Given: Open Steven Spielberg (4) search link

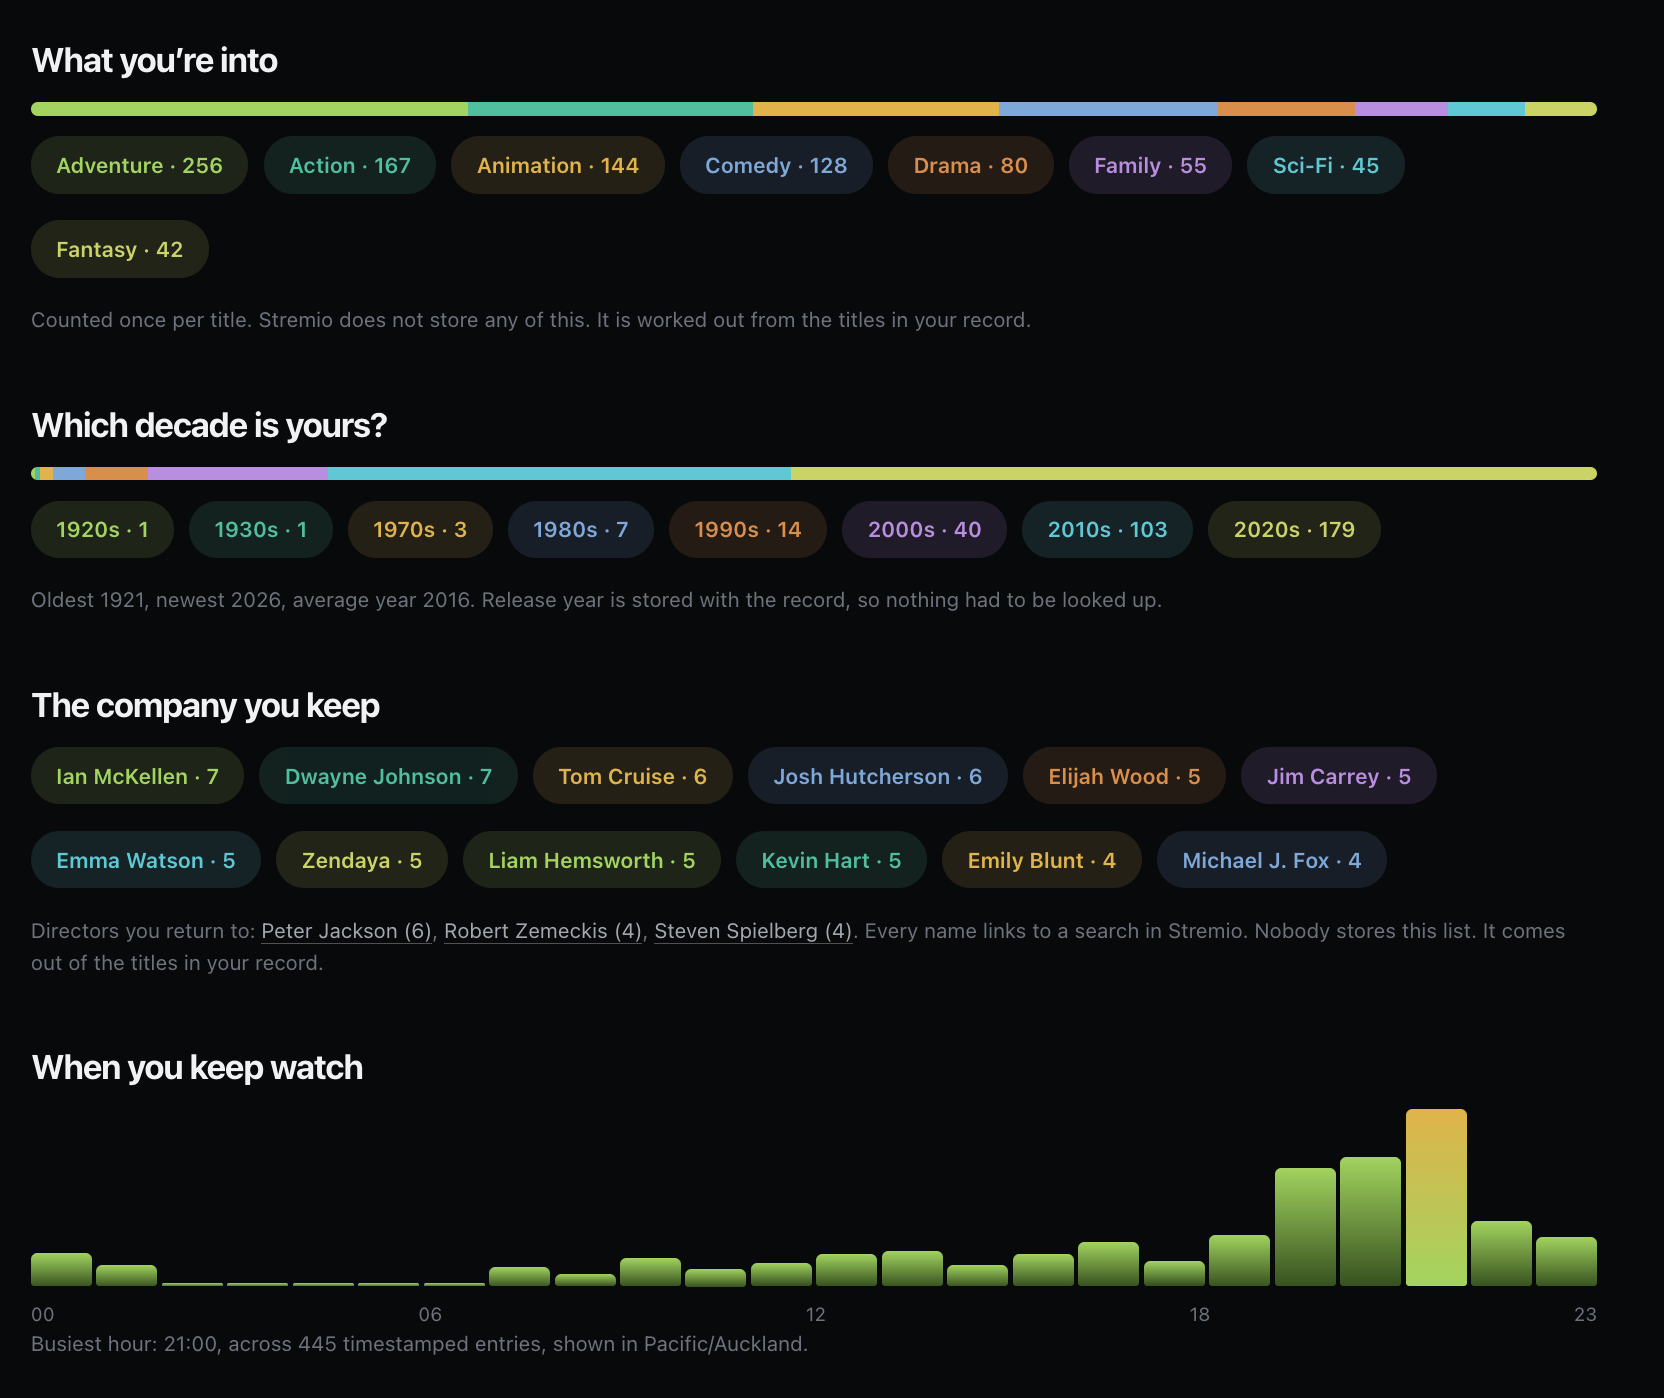Looking at the screenshot, I should tap(753, 931).
